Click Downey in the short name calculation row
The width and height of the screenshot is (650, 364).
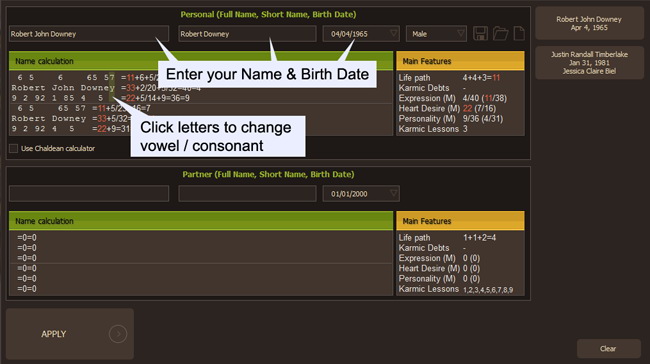click(69, 119)
